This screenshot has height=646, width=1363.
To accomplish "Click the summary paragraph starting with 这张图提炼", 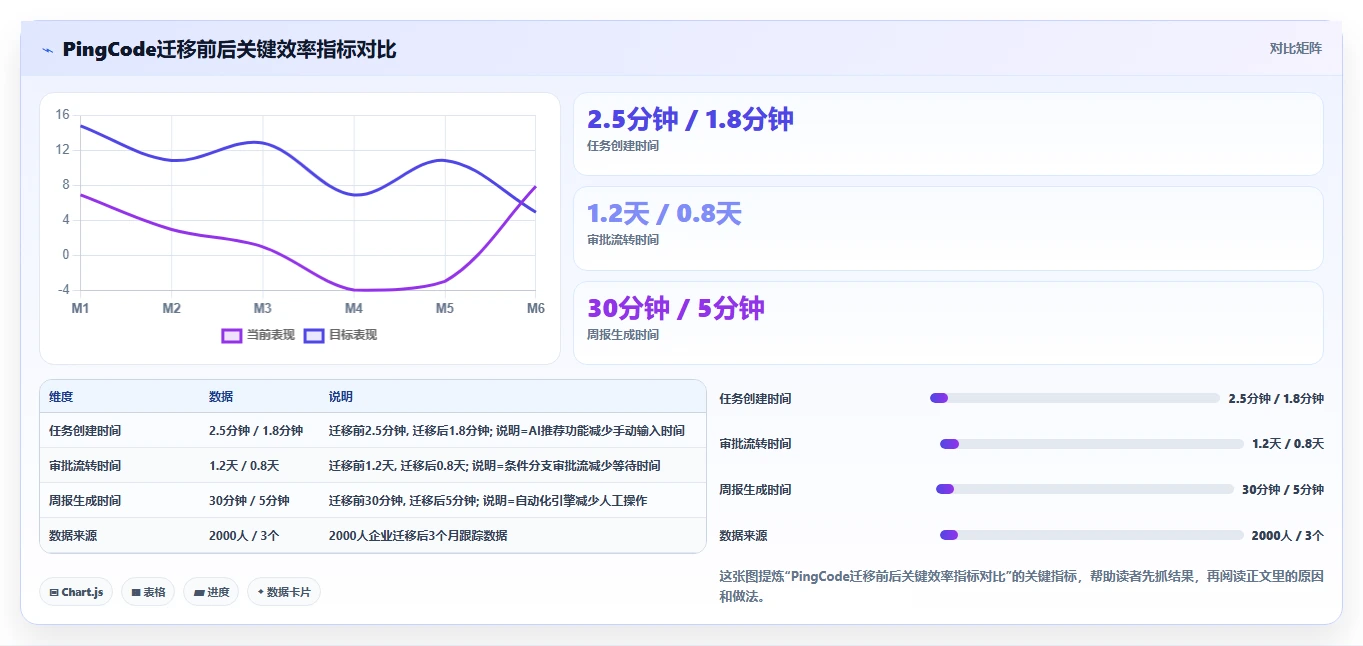I will point(1021,586).
